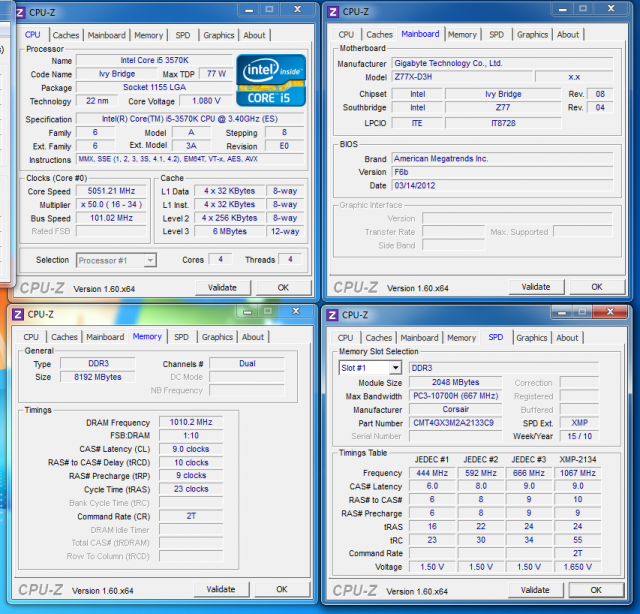The height and width of the screenshot is (614, 640).
Task: Open About tab in Memory window
Action: coord(253,337)
